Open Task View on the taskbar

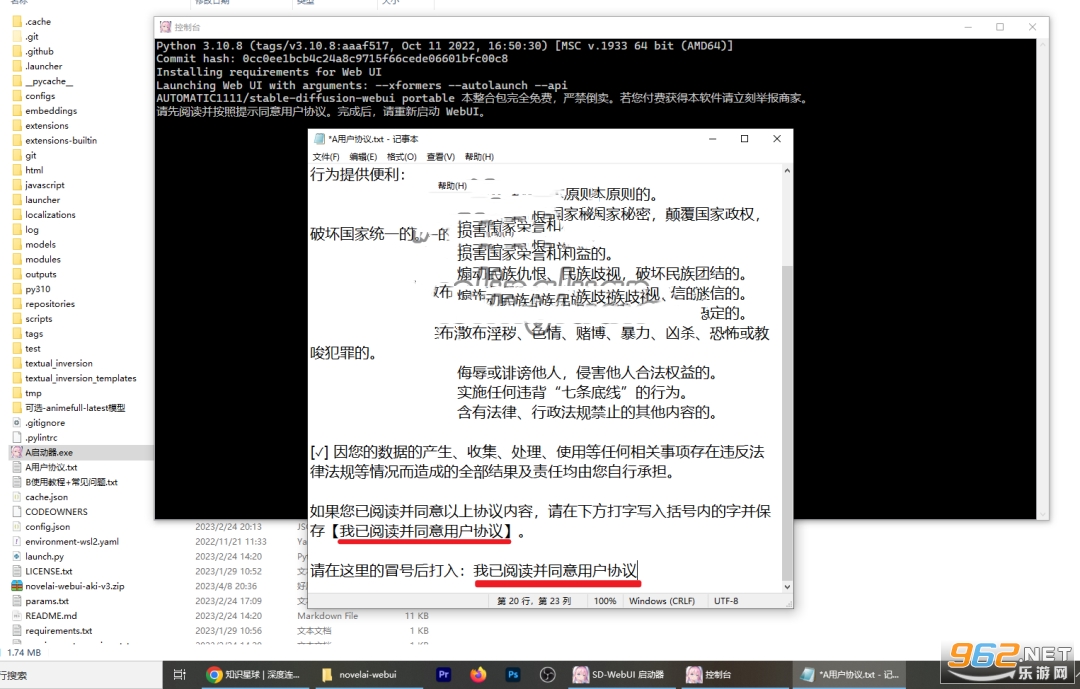click(180, 675)
